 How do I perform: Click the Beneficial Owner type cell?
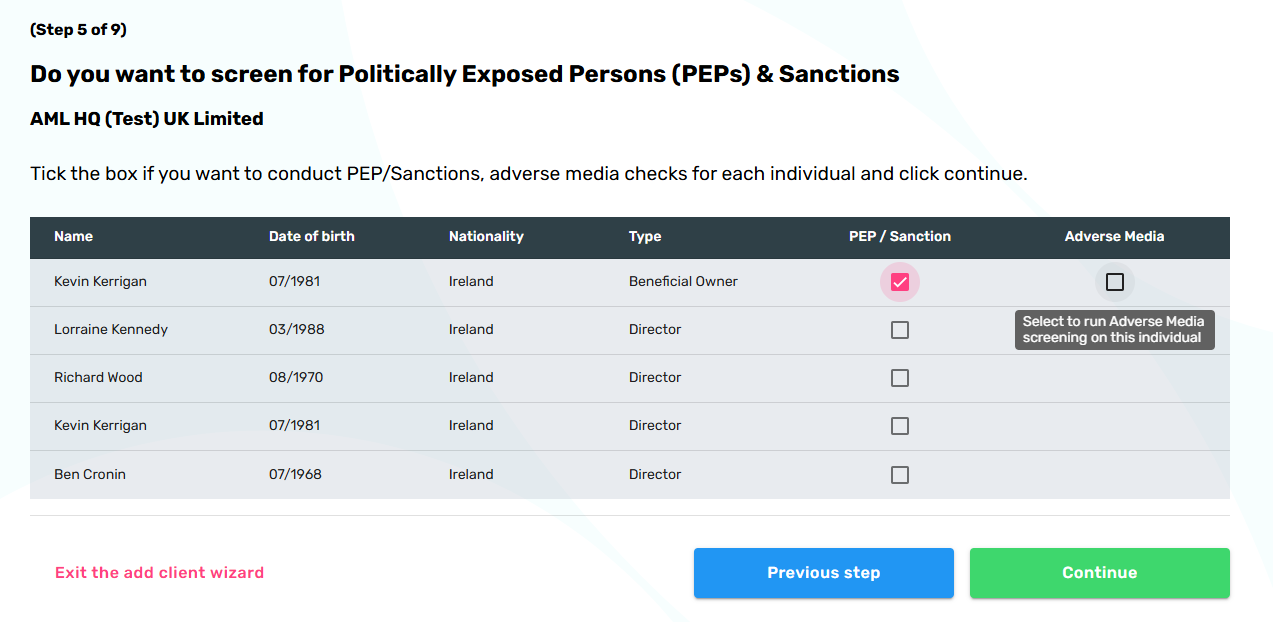tap(683, 282)
